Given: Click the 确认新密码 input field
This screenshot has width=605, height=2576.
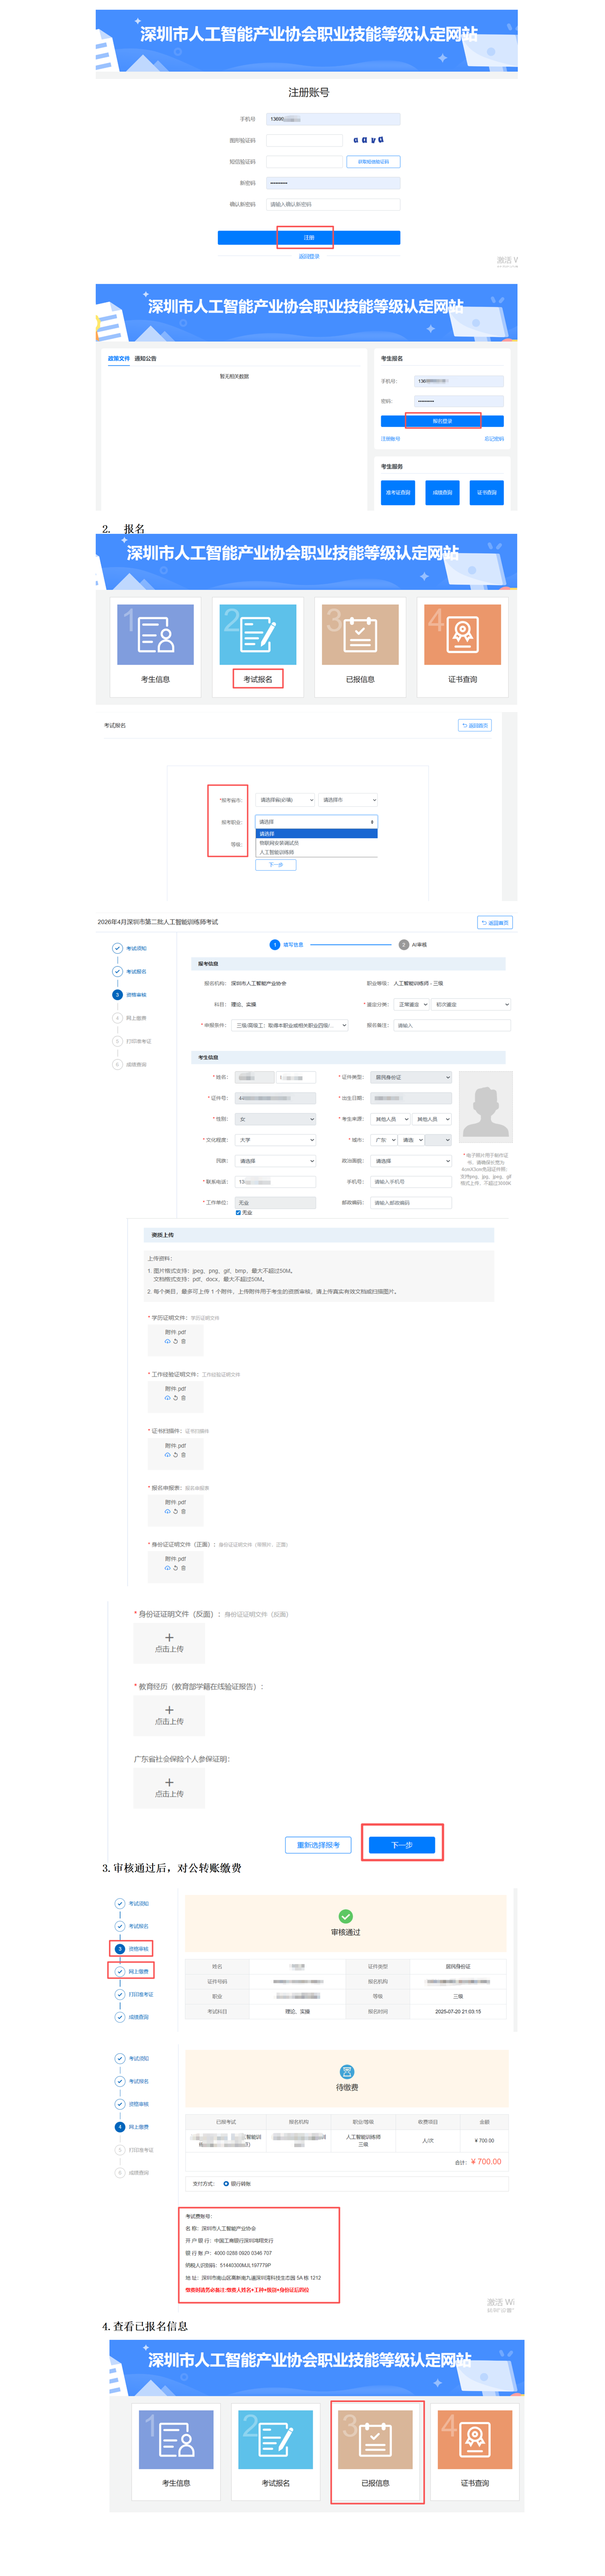Looking at the screenshot, I should tap(333, 204).
